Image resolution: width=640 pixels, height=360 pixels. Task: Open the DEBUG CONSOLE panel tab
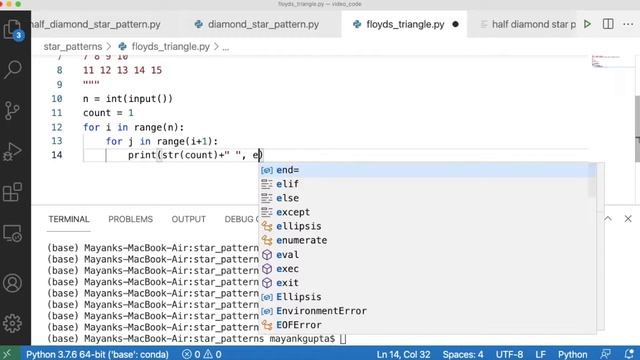242,219
